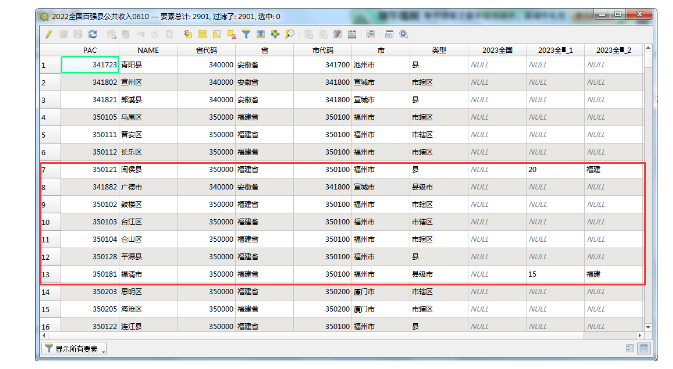This screenshot has width=673, height=369.
Task: Click the cell showing value 20
Action: [555, 169]
